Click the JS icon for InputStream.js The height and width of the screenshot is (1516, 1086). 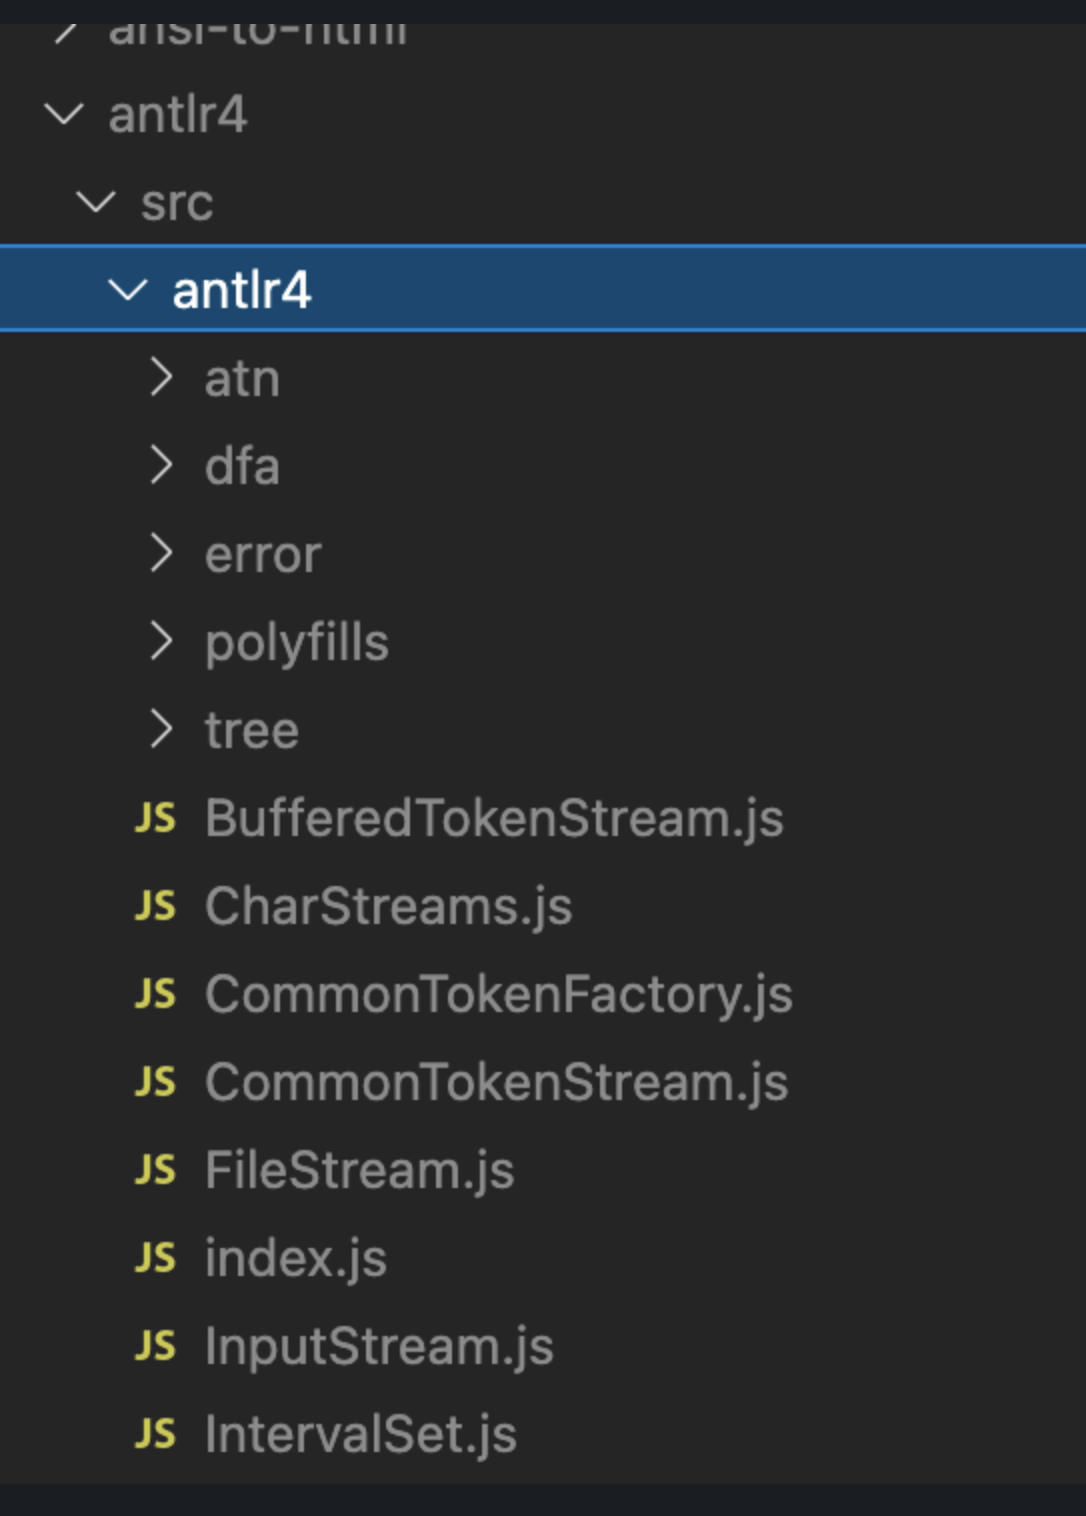(x=157, y=1345)
